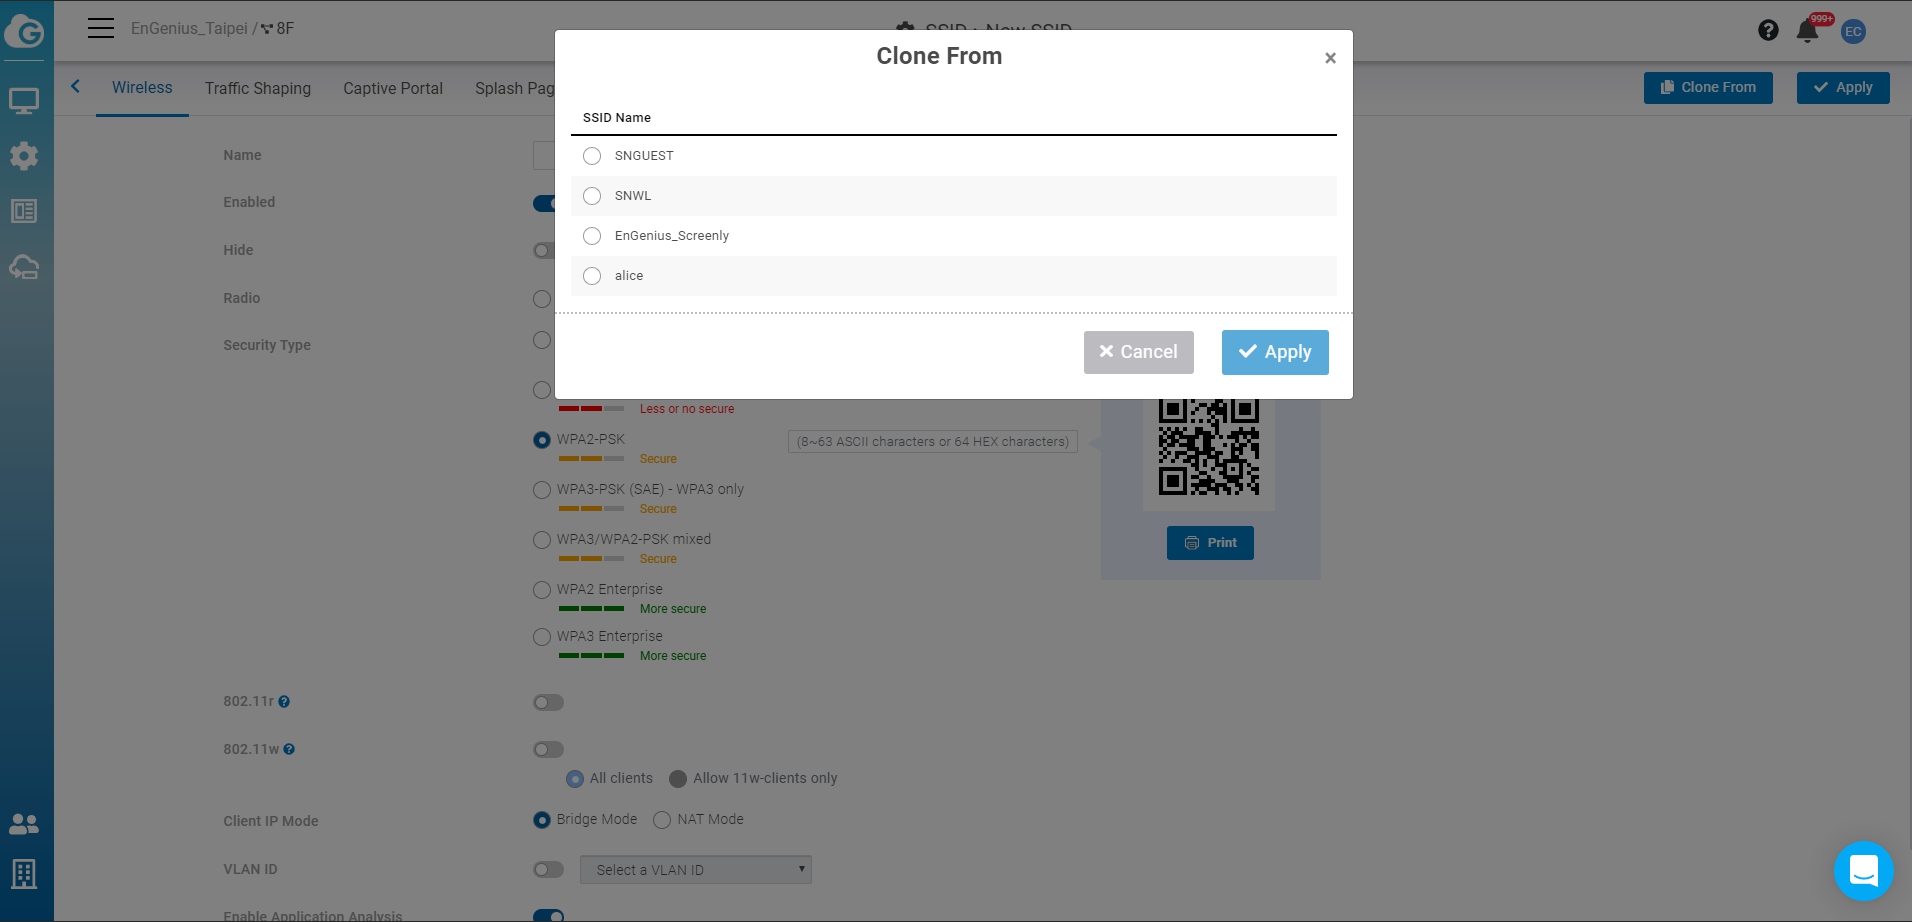Toggle the 802.11r switch
Image resolution: width=1912 pixels, height=922 pixels.
pyautogui.click(x=548, y=702)
